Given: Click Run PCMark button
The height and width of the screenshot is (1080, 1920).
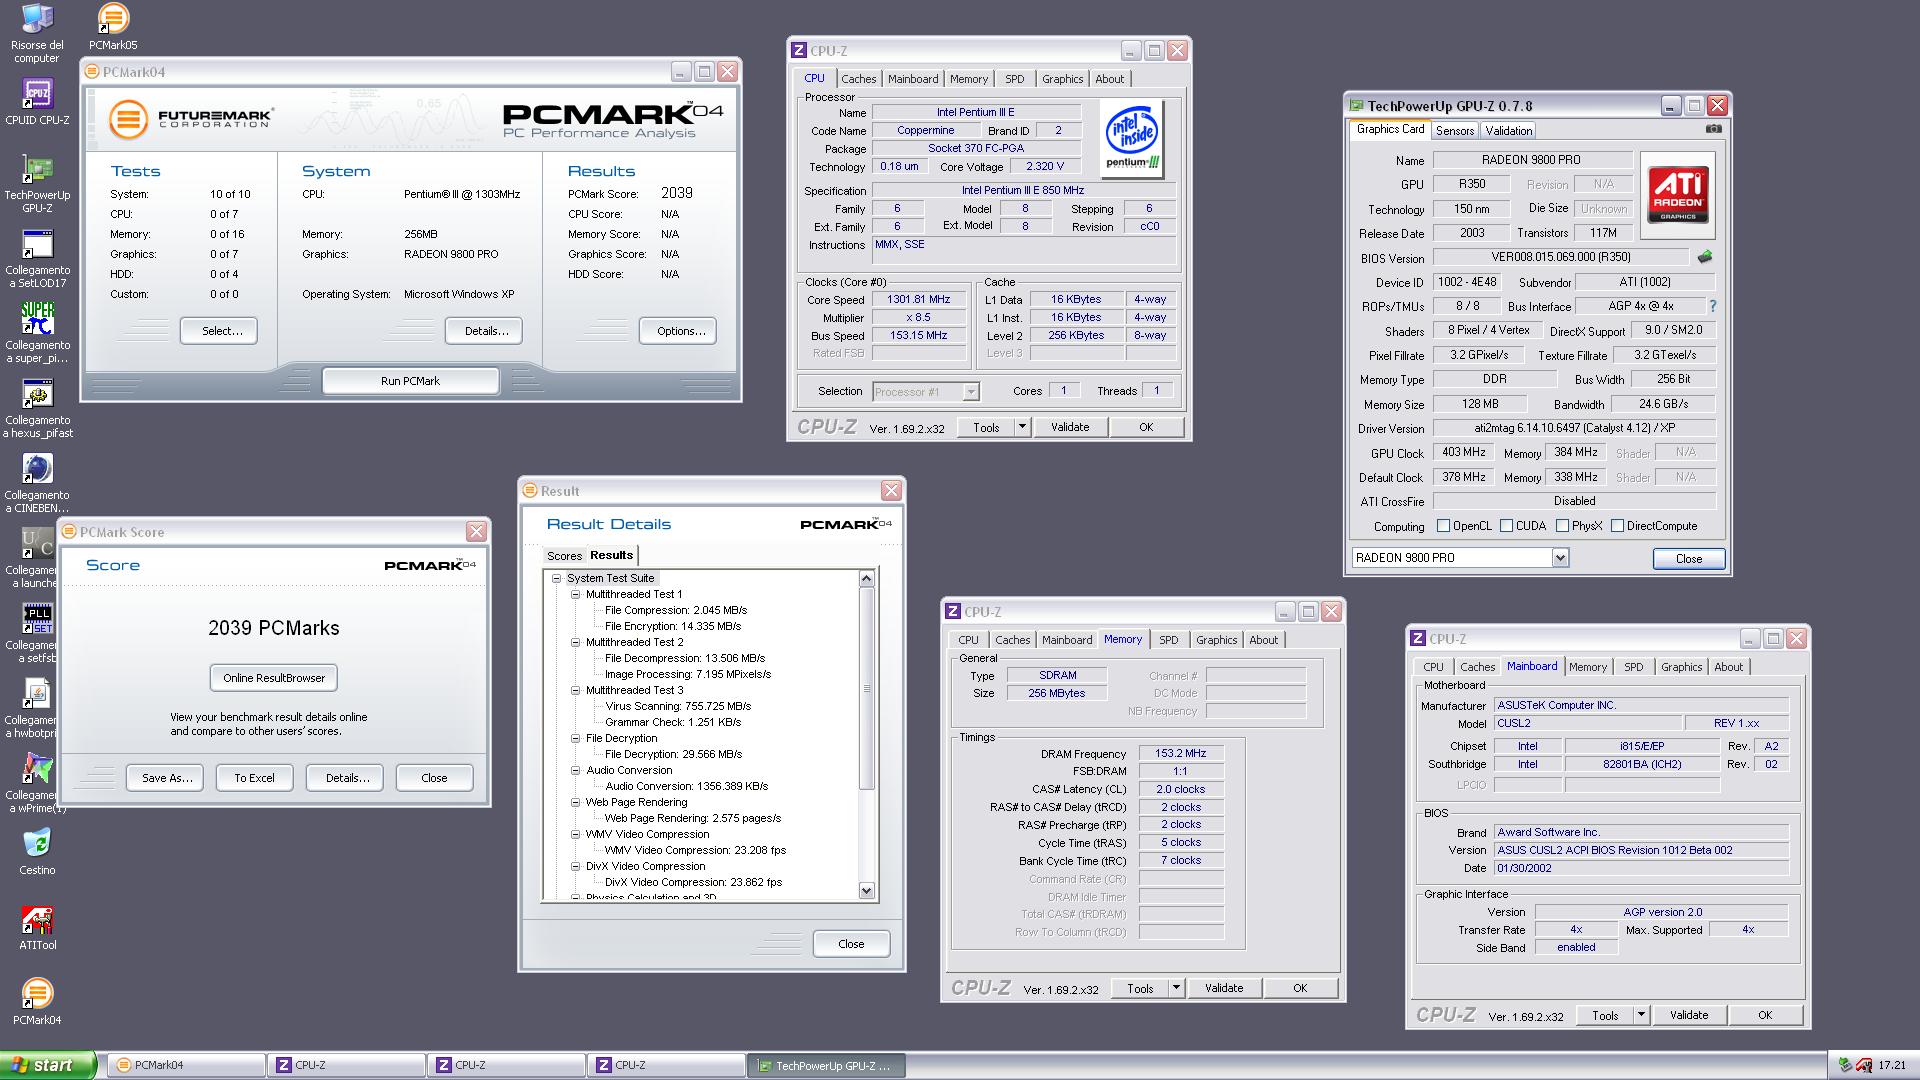Looking at the screenshot, I should tap(410, 381).
